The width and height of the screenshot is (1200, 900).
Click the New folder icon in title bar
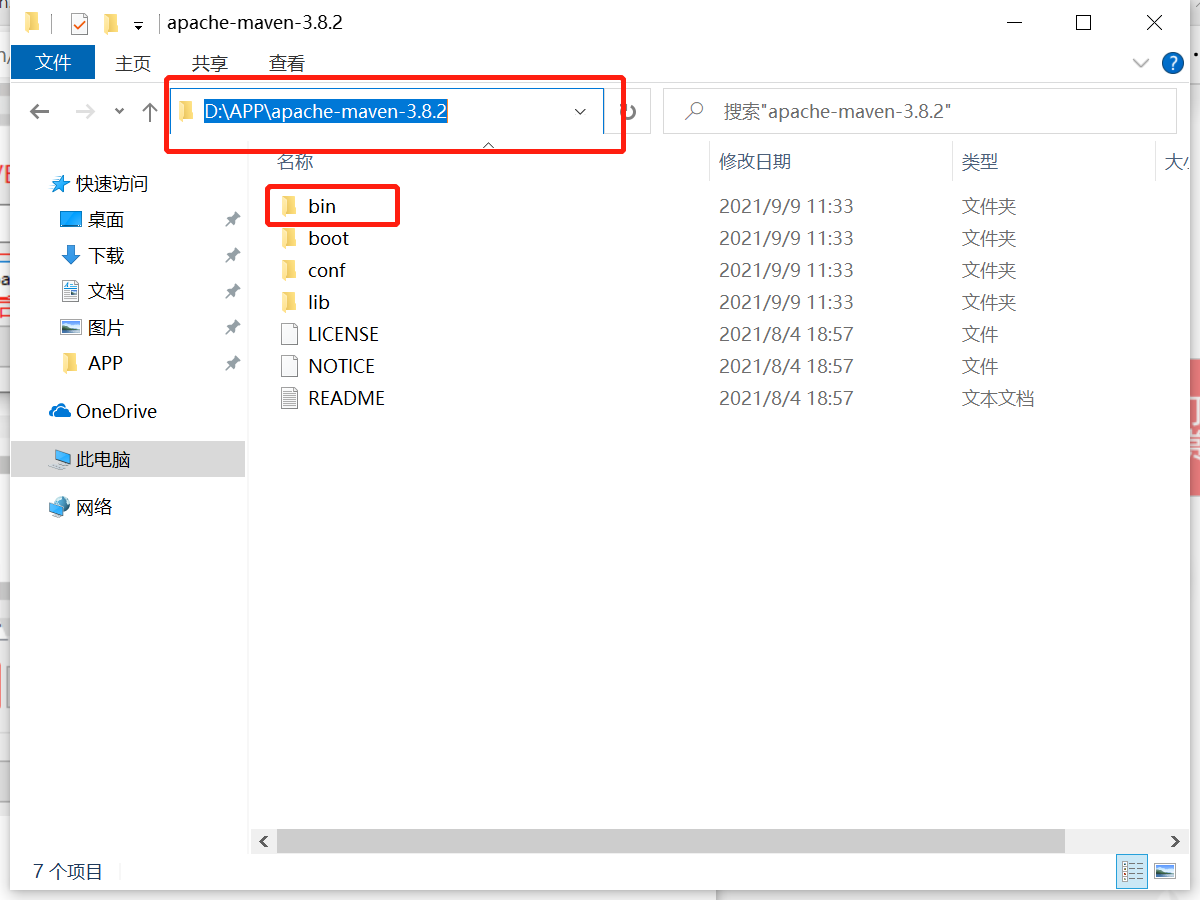110,22
